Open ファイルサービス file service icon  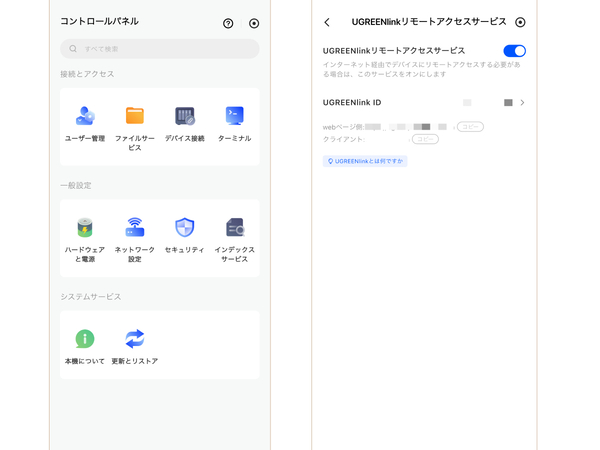click(135, 116)
